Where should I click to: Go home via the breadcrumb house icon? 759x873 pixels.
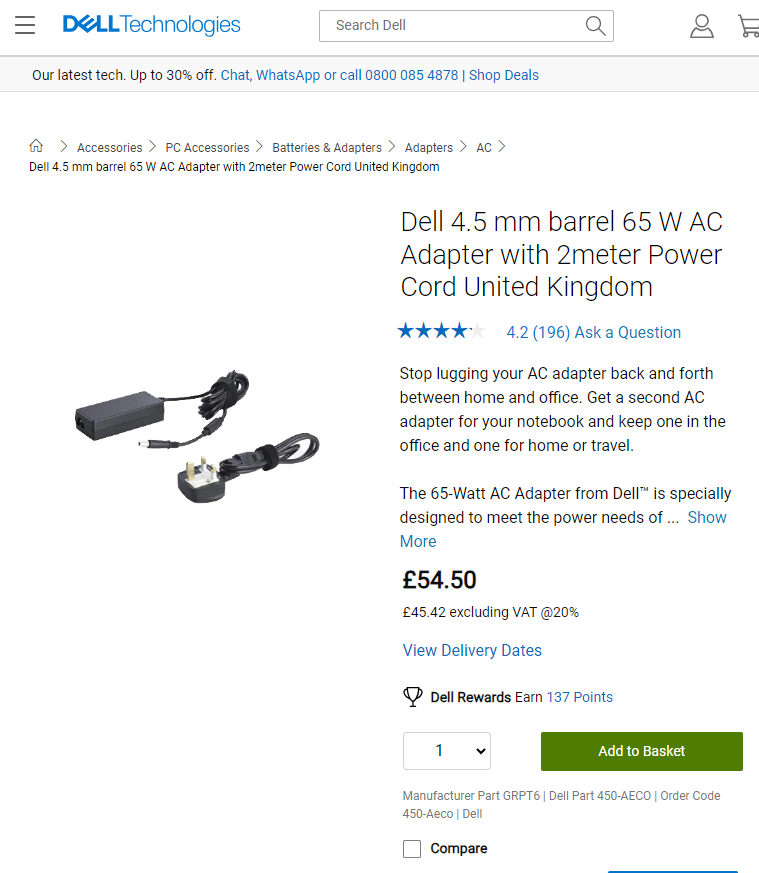coord(36,145)
